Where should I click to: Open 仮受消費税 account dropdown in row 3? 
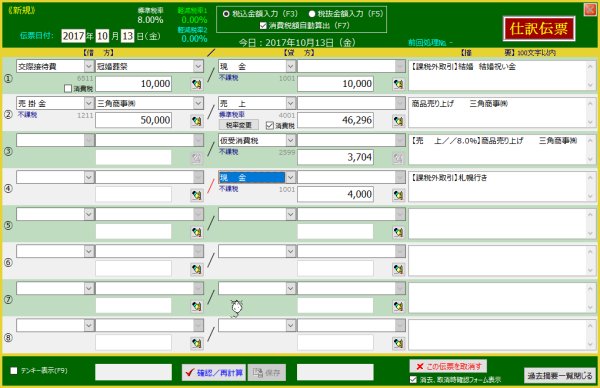(x=290, y=140)
